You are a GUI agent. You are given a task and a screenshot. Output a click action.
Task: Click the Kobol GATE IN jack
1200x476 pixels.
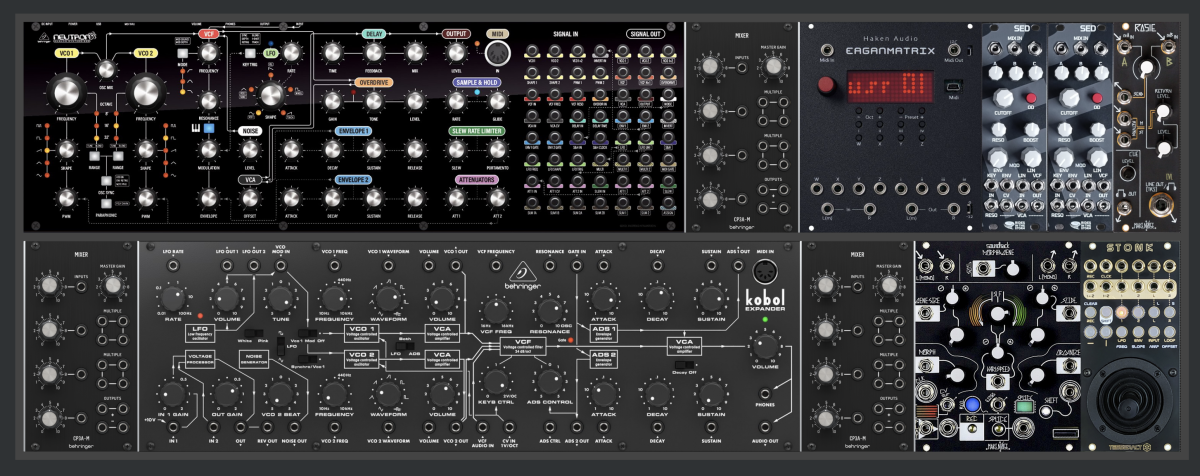pos(577,265)
